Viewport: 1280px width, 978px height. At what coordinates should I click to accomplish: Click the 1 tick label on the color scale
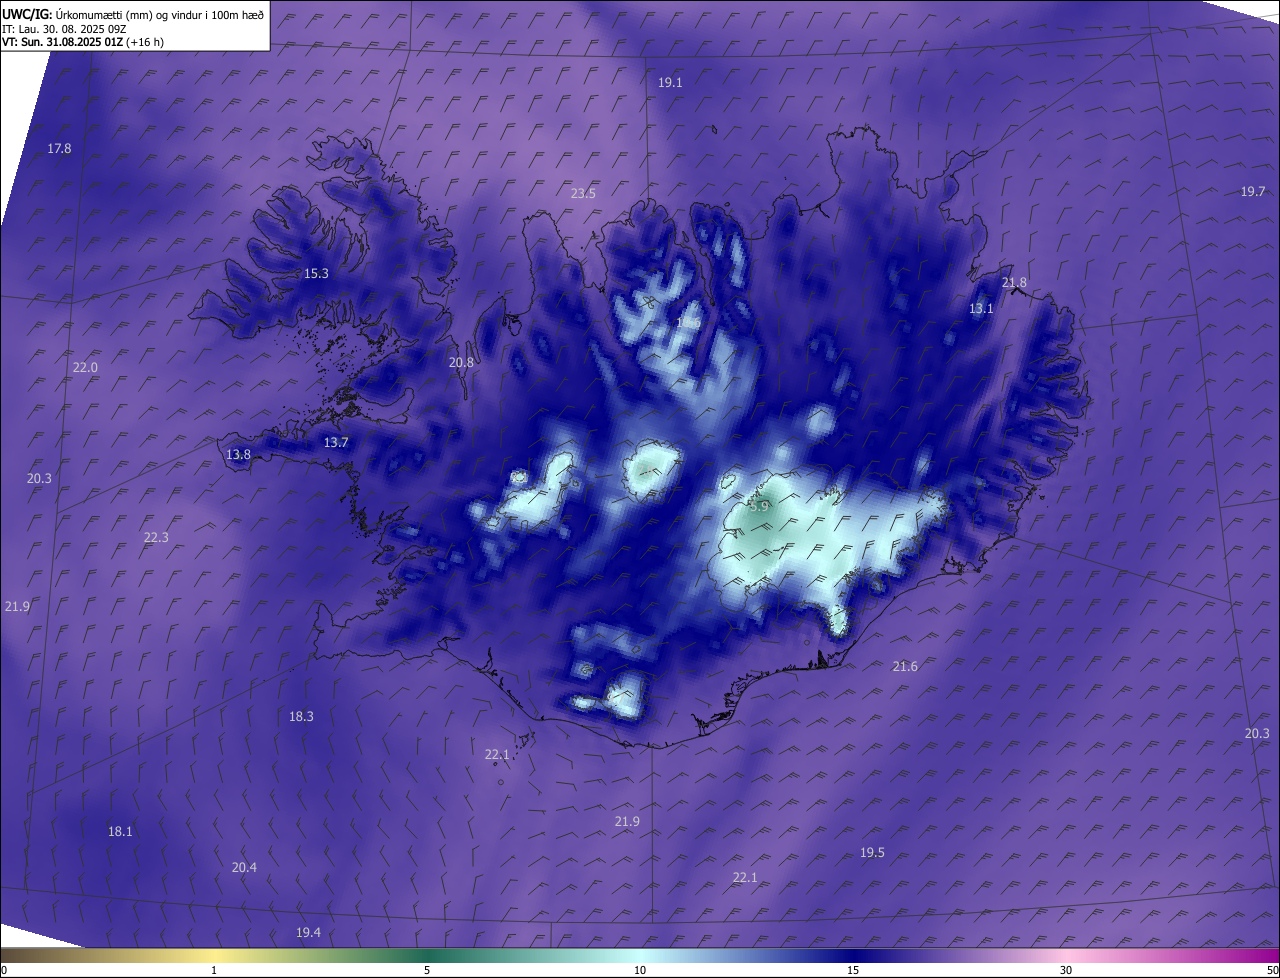214,970
